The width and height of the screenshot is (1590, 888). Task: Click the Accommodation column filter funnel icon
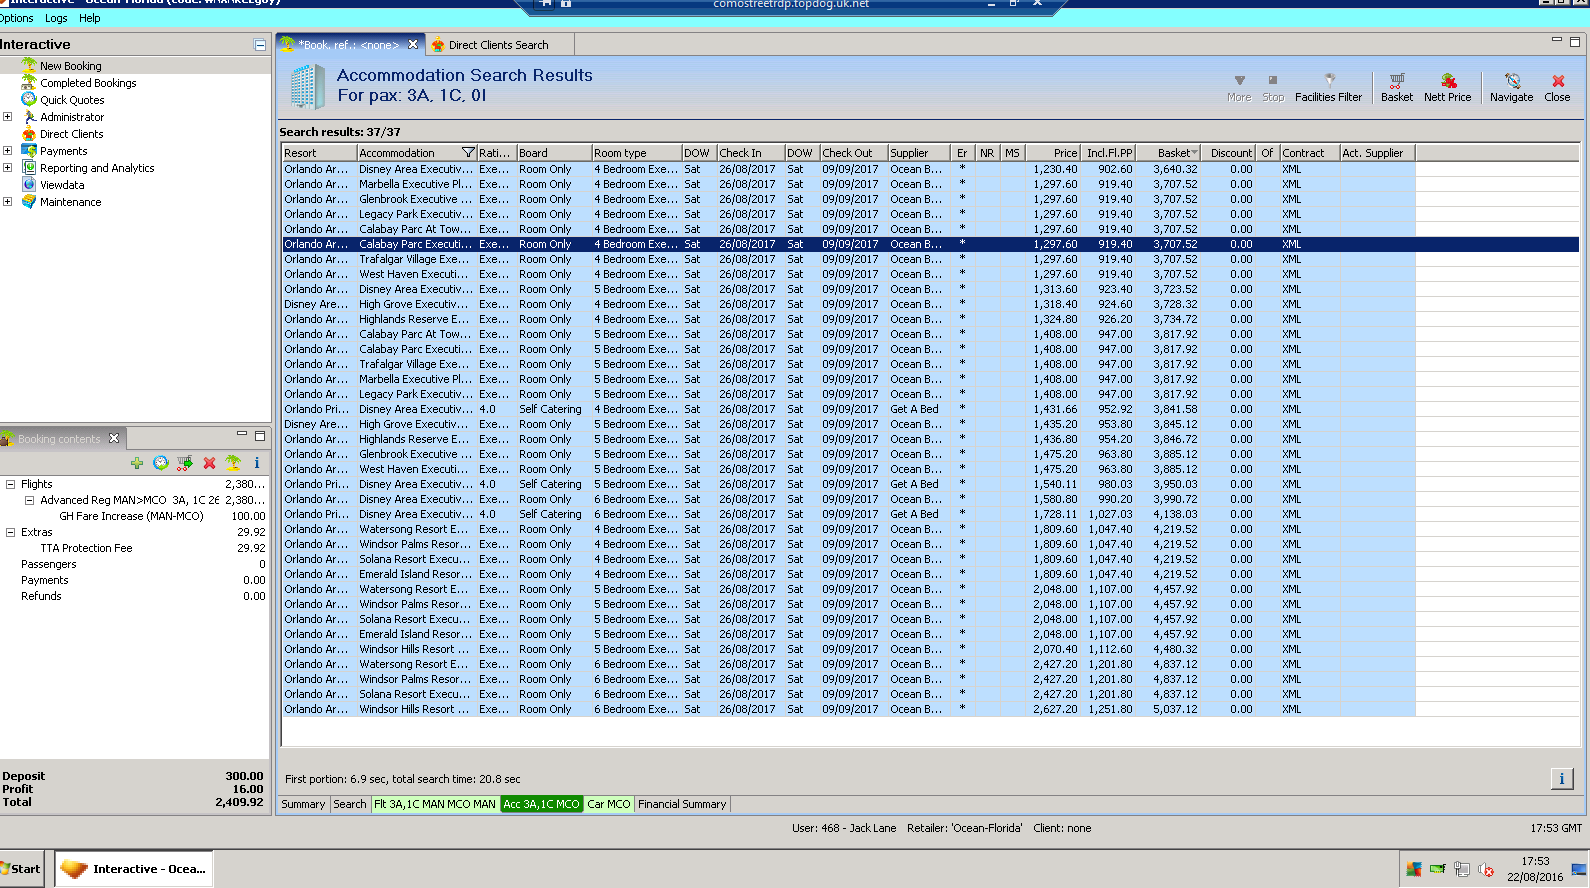(468, 153)
